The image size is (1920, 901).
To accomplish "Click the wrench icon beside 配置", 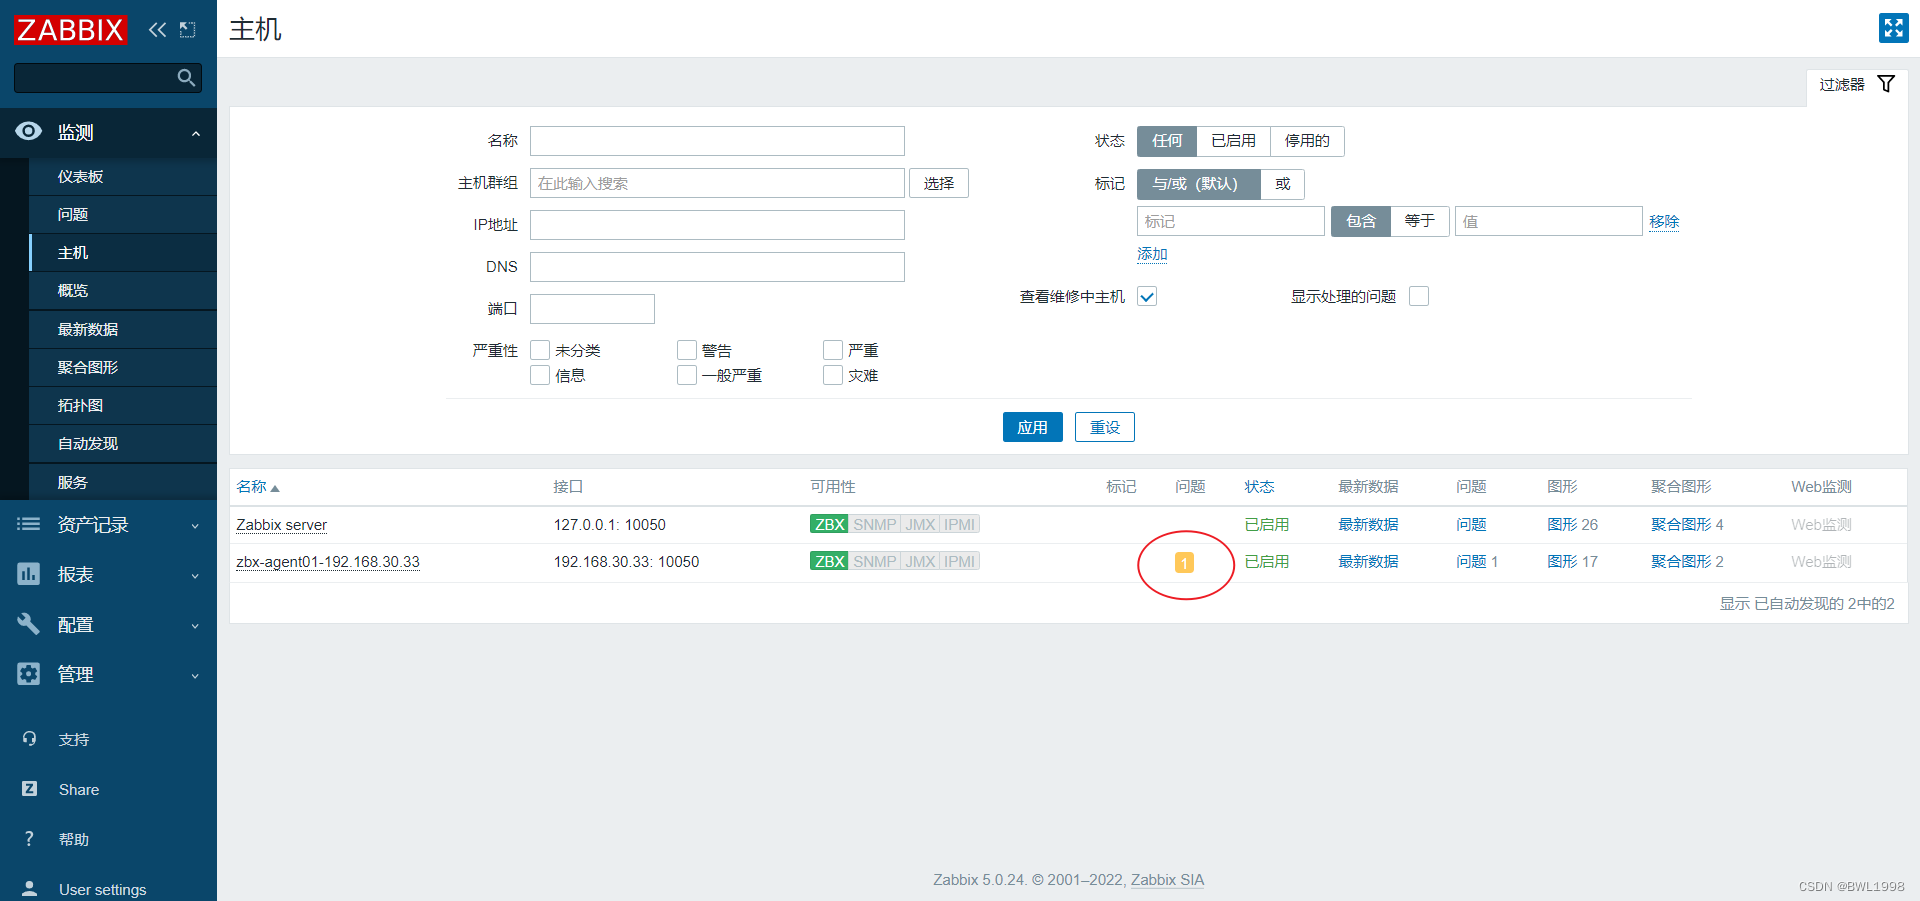I will [29, 624].
